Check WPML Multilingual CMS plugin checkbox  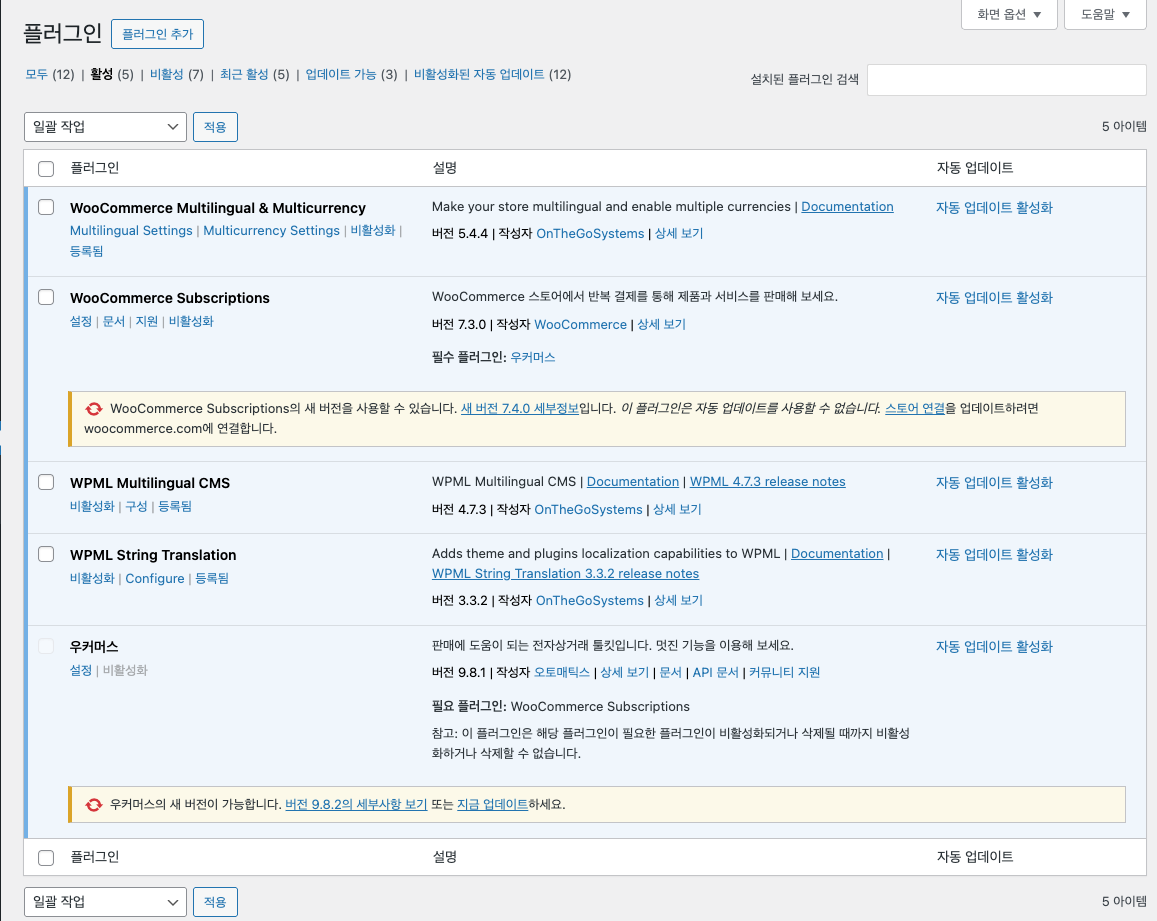click(x=46, y=482)
